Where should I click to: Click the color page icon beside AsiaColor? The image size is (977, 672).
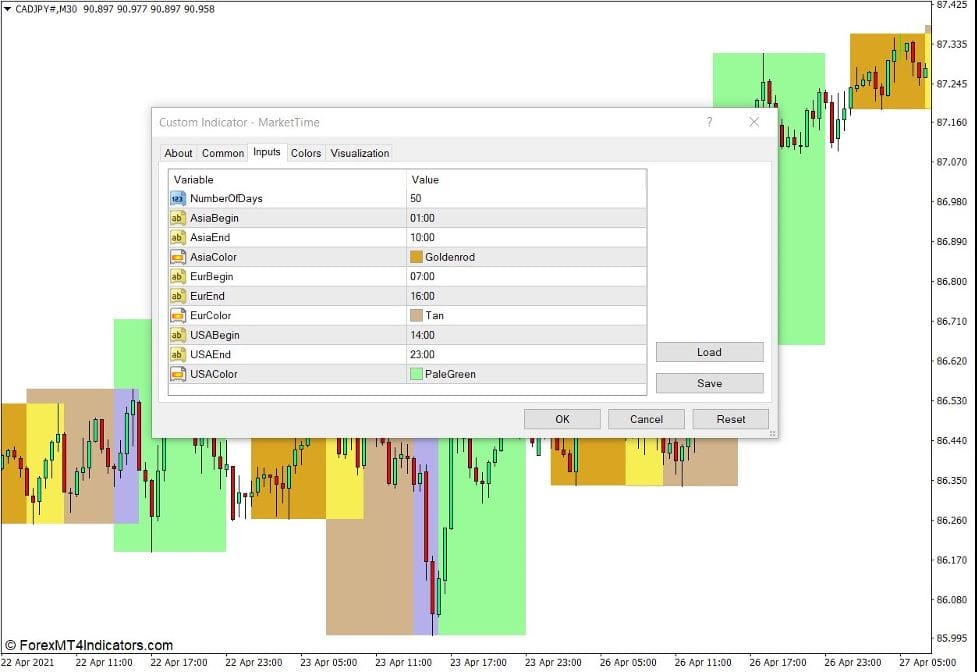(177, 257)
